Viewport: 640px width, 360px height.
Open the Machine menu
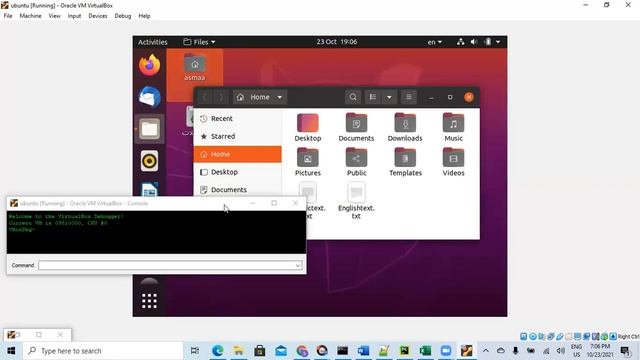click(30, 16)
